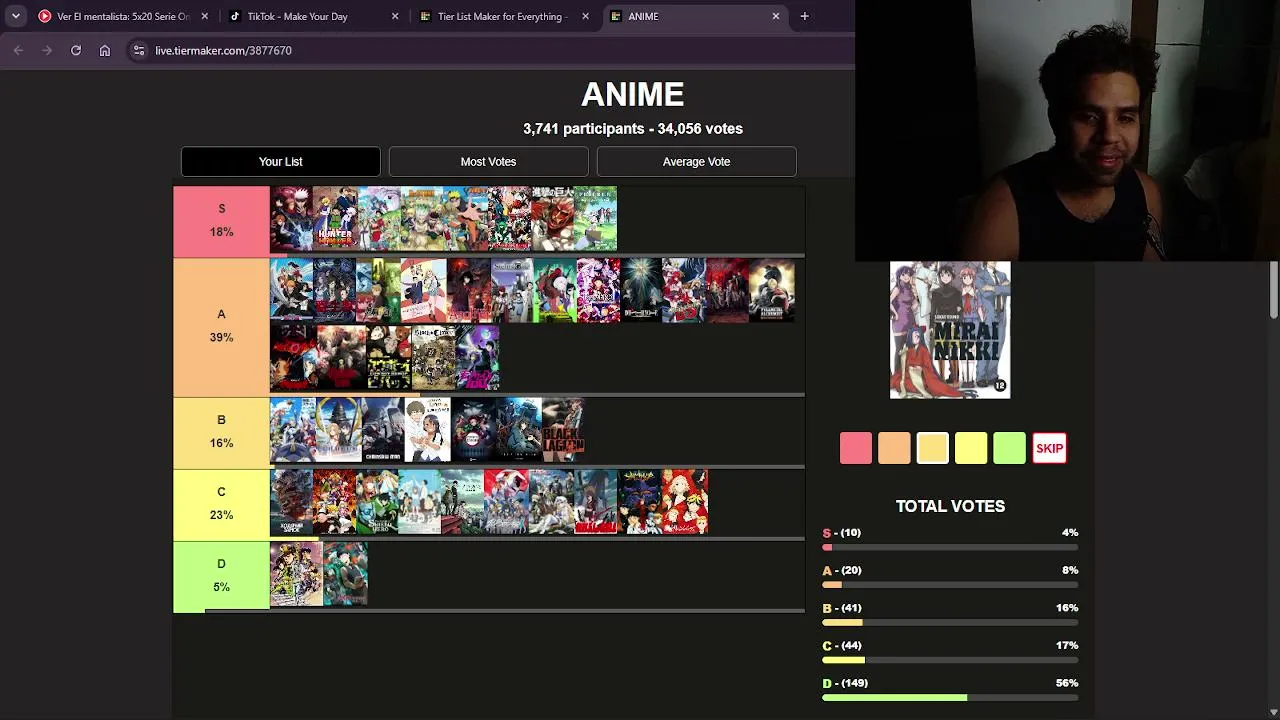Open a new browser tab
This screenshot has width=1280, height=720.
pyautogui.click(x=804, y=16)
